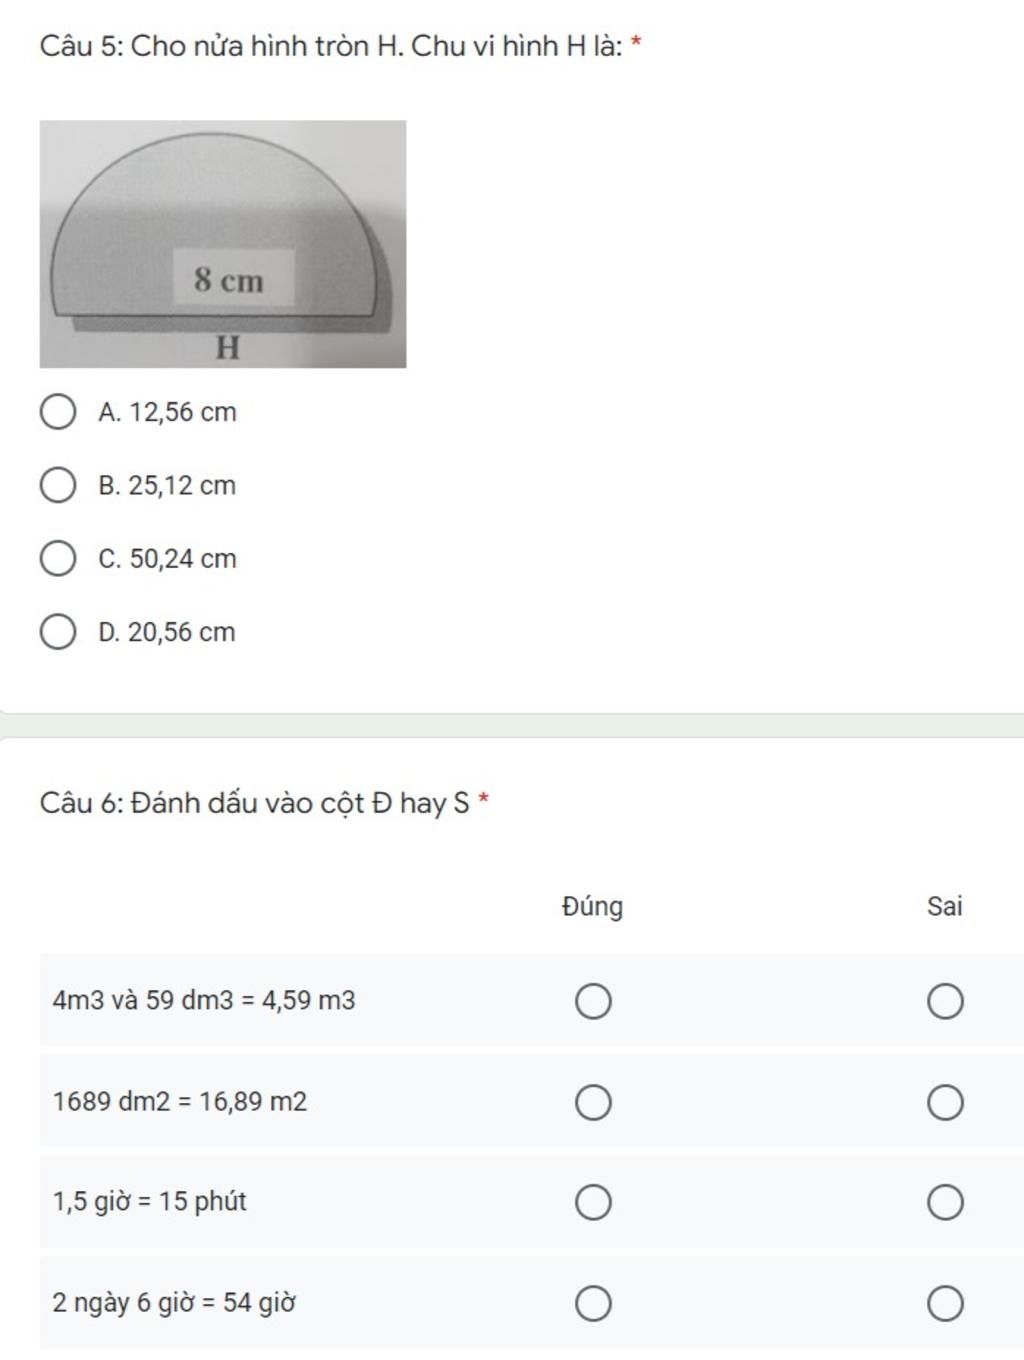Screen dimensions: 1024x1360
Task: Mark Đúng for 2 ngày 6 giờ row
Action: (x=593, y=1303)
